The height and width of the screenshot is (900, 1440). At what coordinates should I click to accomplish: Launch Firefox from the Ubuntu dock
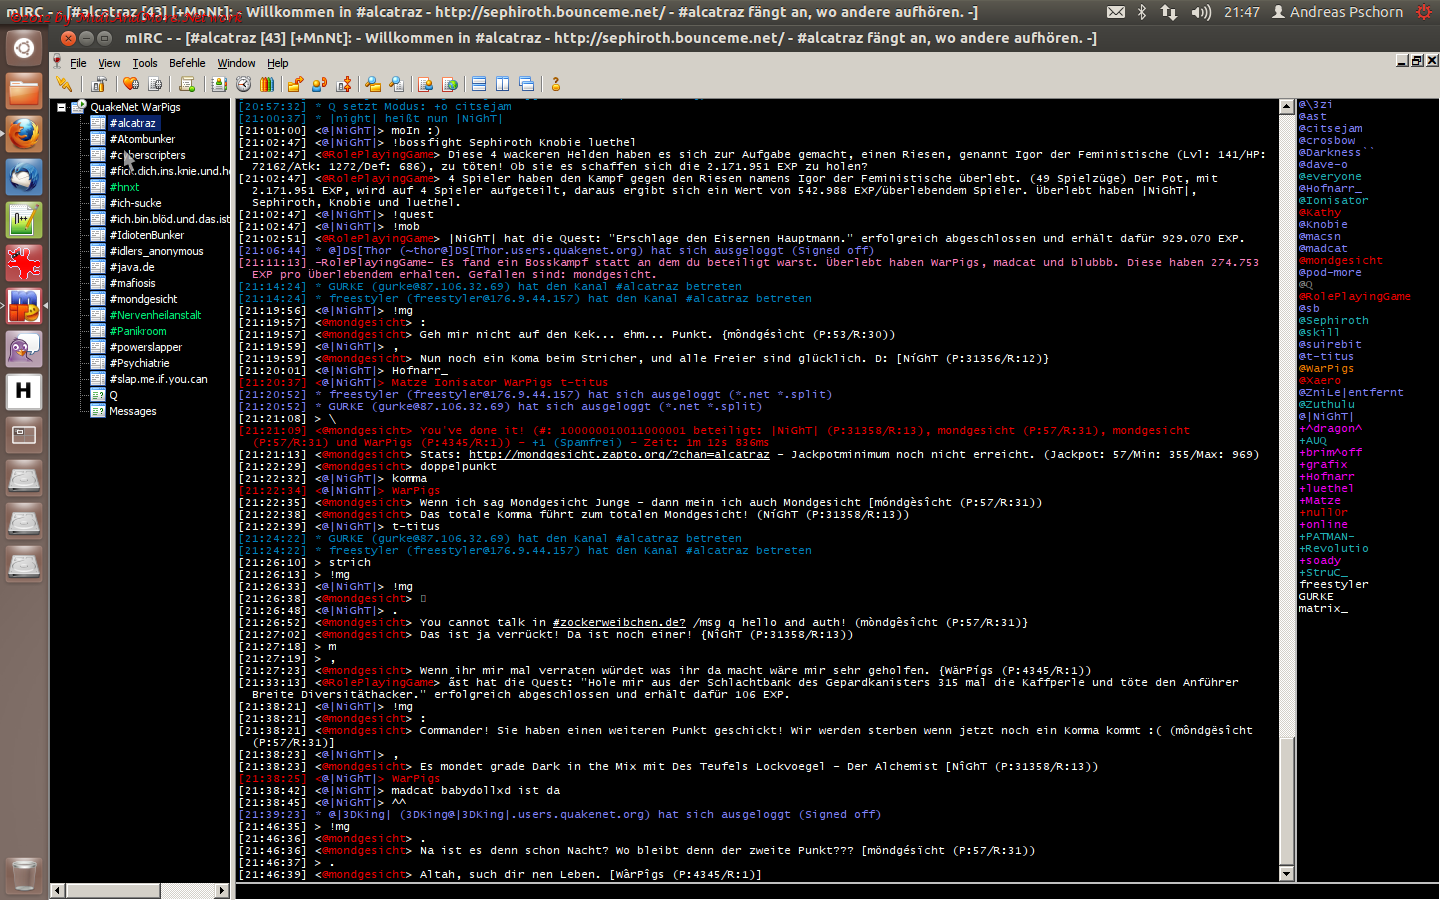[x=24, y=133]
